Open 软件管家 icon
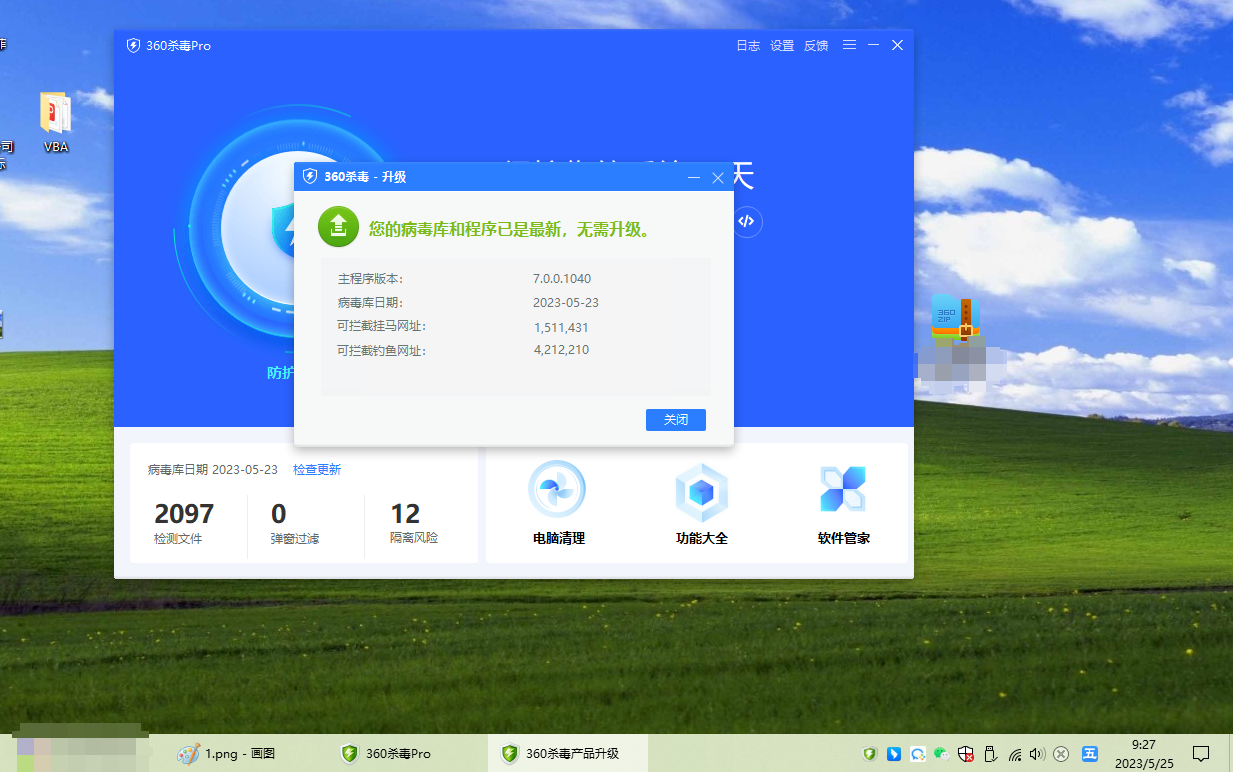Viewport: 1233px width, 772px height. [x=843, y=489]
